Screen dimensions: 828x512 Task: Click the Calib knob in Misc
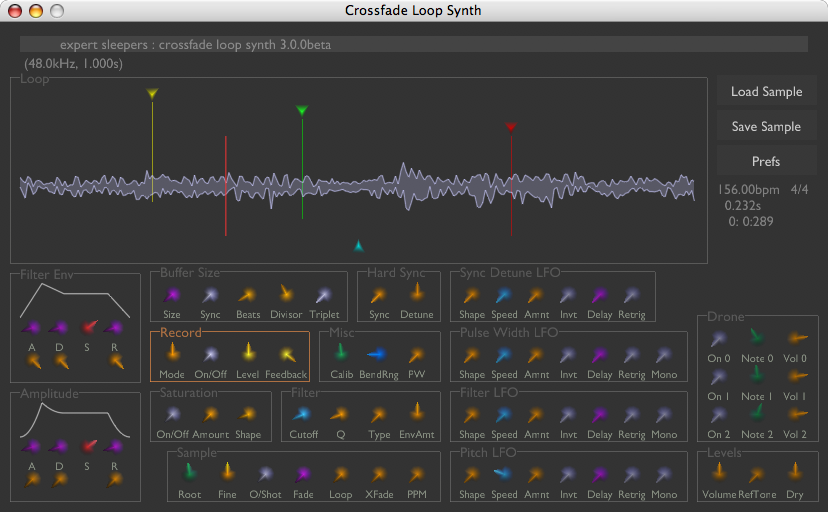point(341,353)
